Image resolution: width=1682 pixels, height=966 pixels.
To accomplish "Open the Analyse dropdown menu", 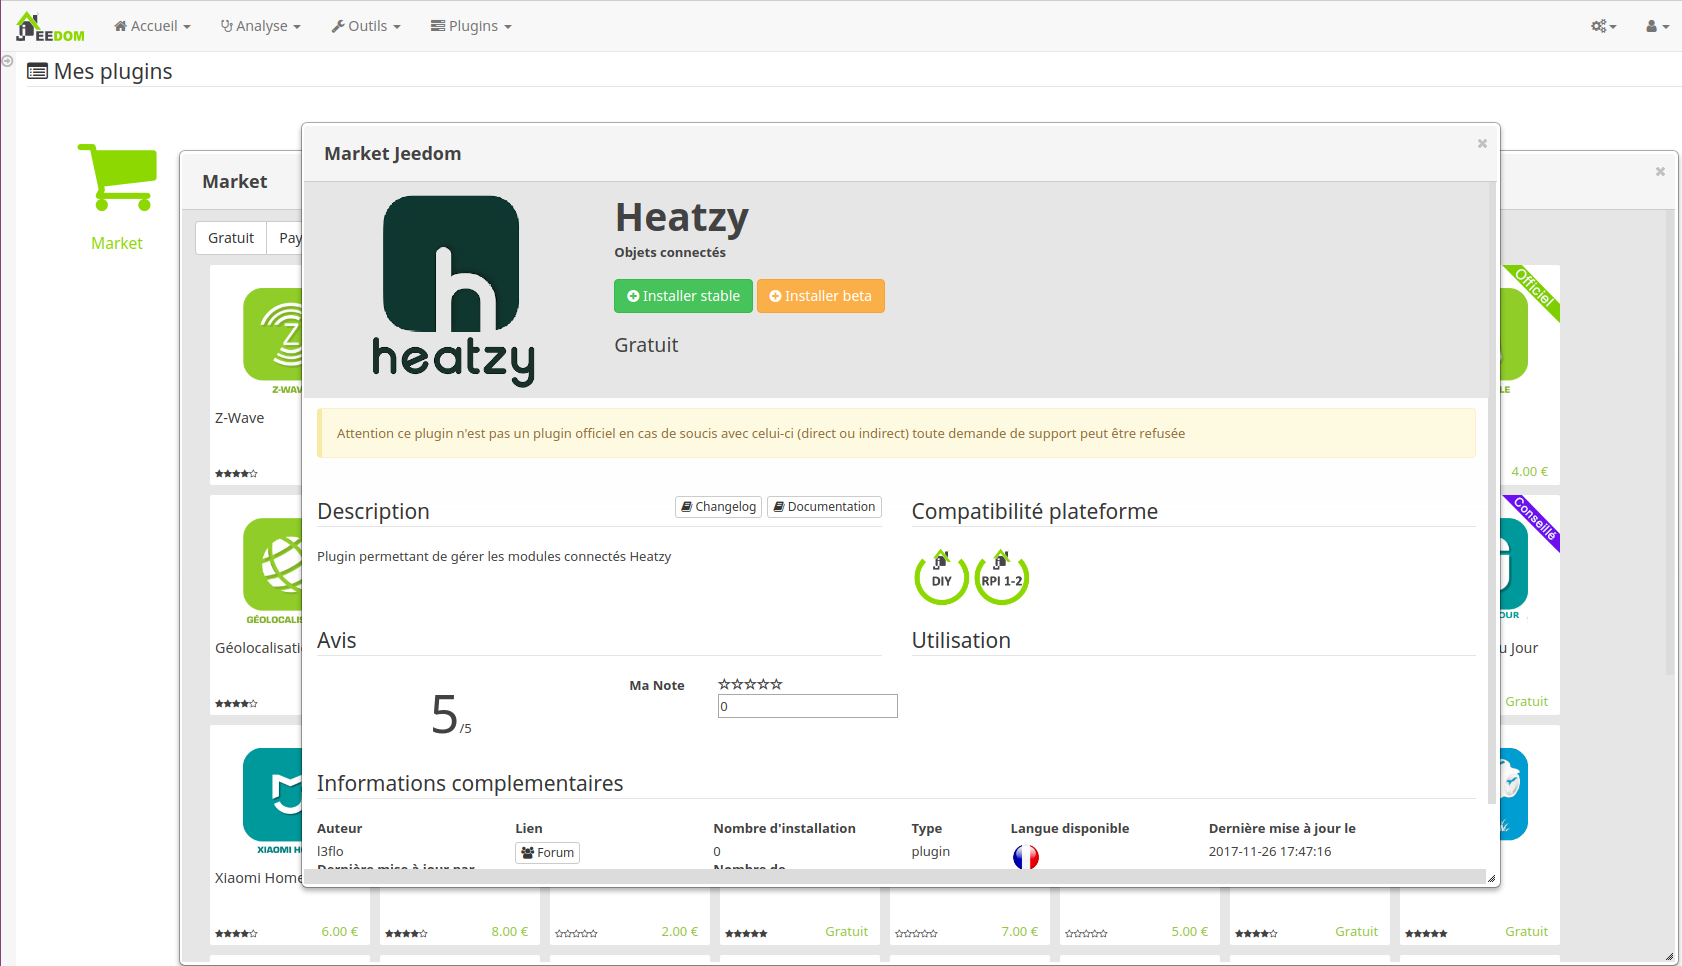I will (260, 26).
